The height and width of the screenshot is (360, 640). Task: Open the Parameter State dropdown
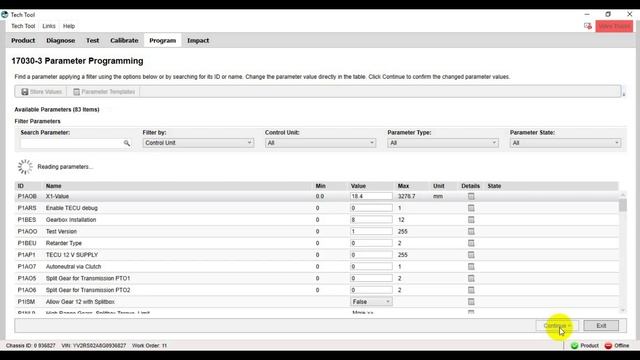click(x=565, y=143)
